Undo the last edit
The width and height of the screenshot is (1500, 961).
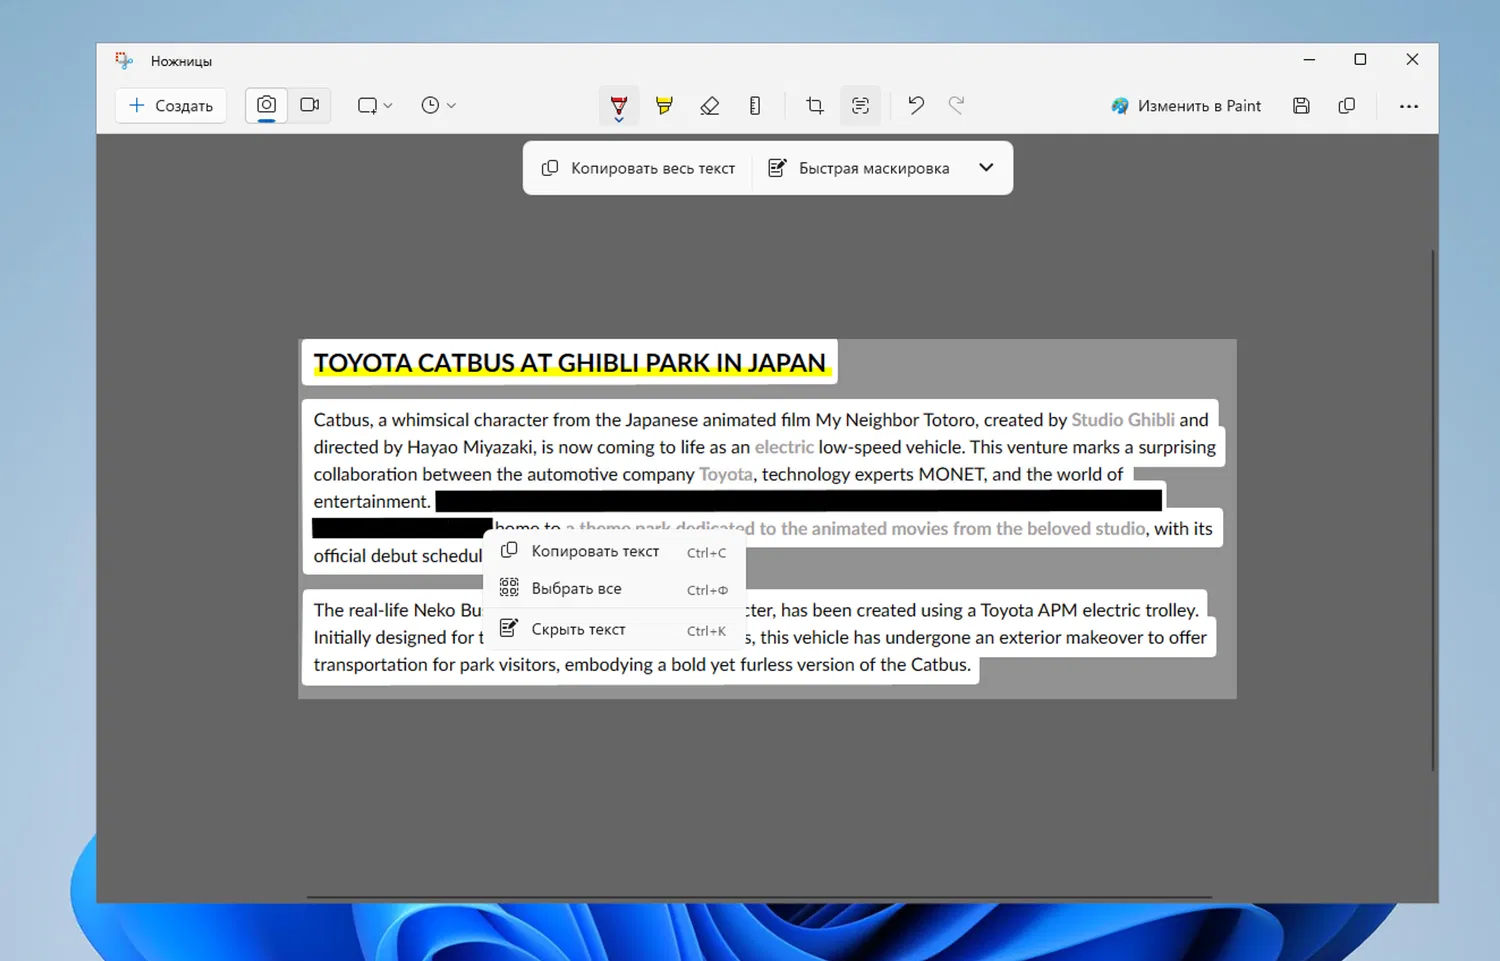[916, 105]
